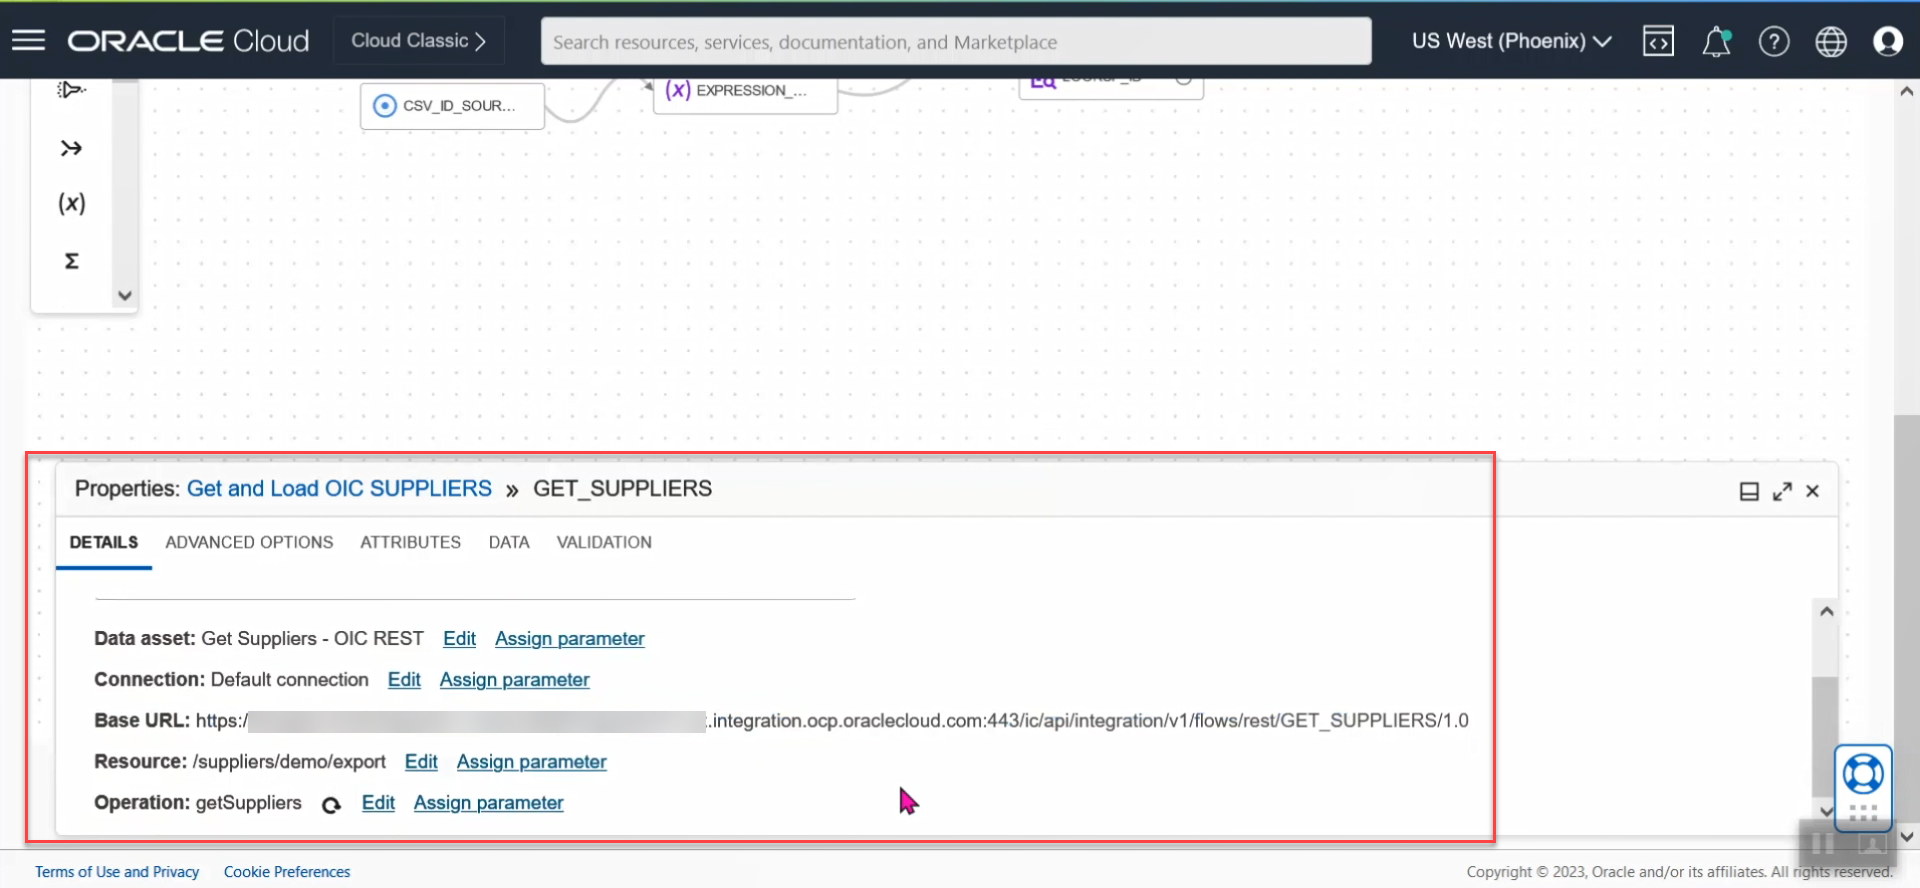Assign parameter to Resource
Screen dimensions: 1920x888
click(x=531, y=762)
